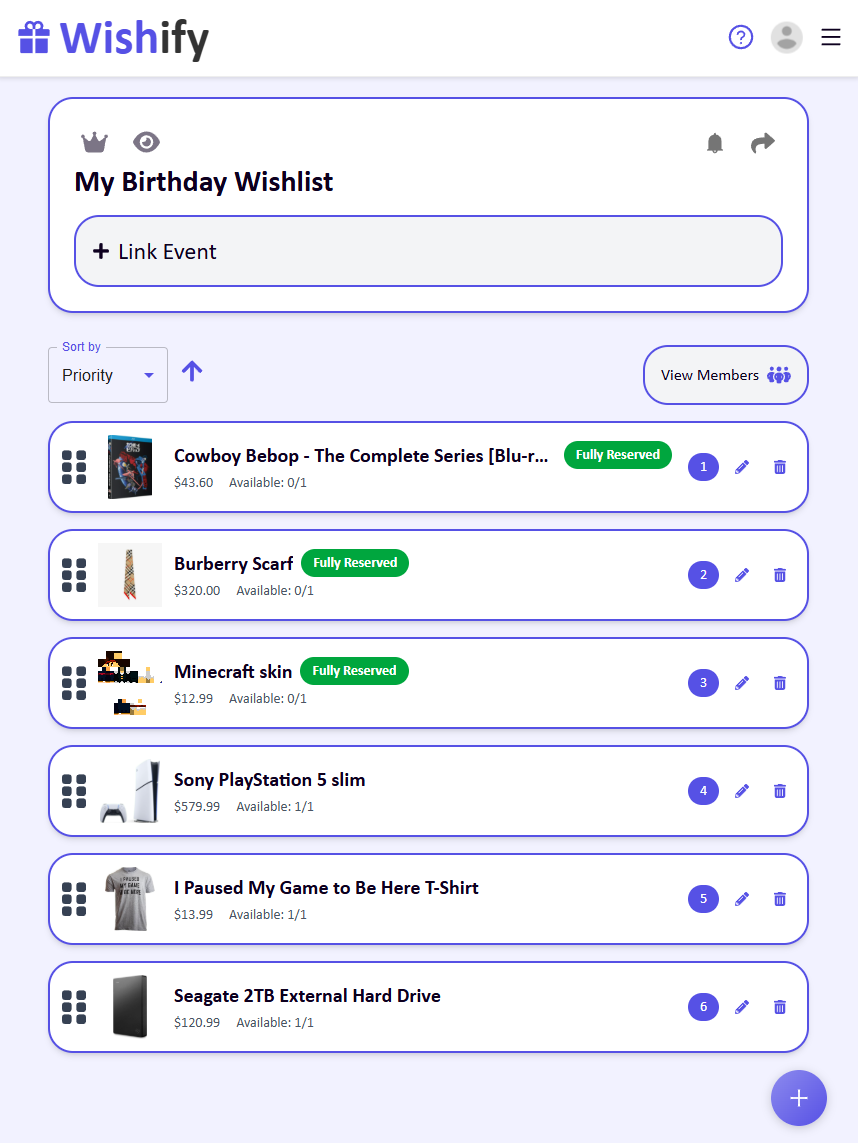Image resolution: width=858 pixels, height=1143 pixels.
Task: Open View Members
Action: (725, 375)
